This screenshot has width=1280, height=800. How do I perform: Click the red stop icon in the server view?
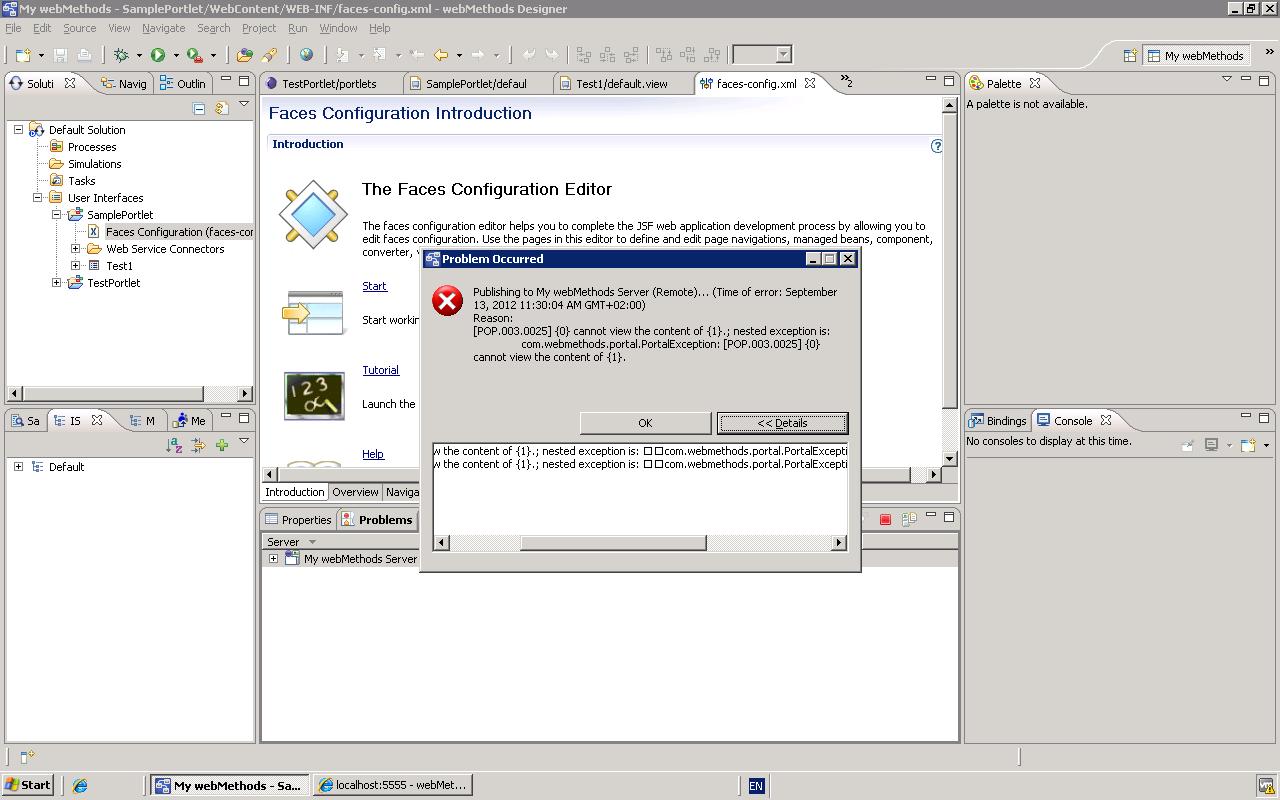885,519
